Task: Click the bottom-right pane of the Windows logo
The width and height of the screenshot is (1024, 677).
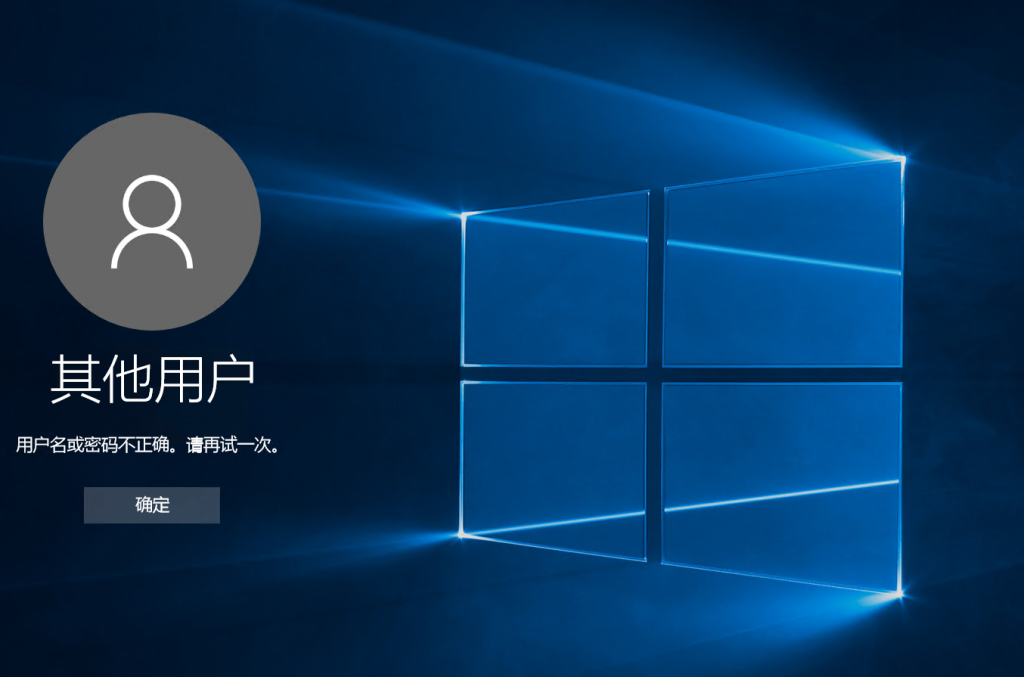Action: point(781,480)
